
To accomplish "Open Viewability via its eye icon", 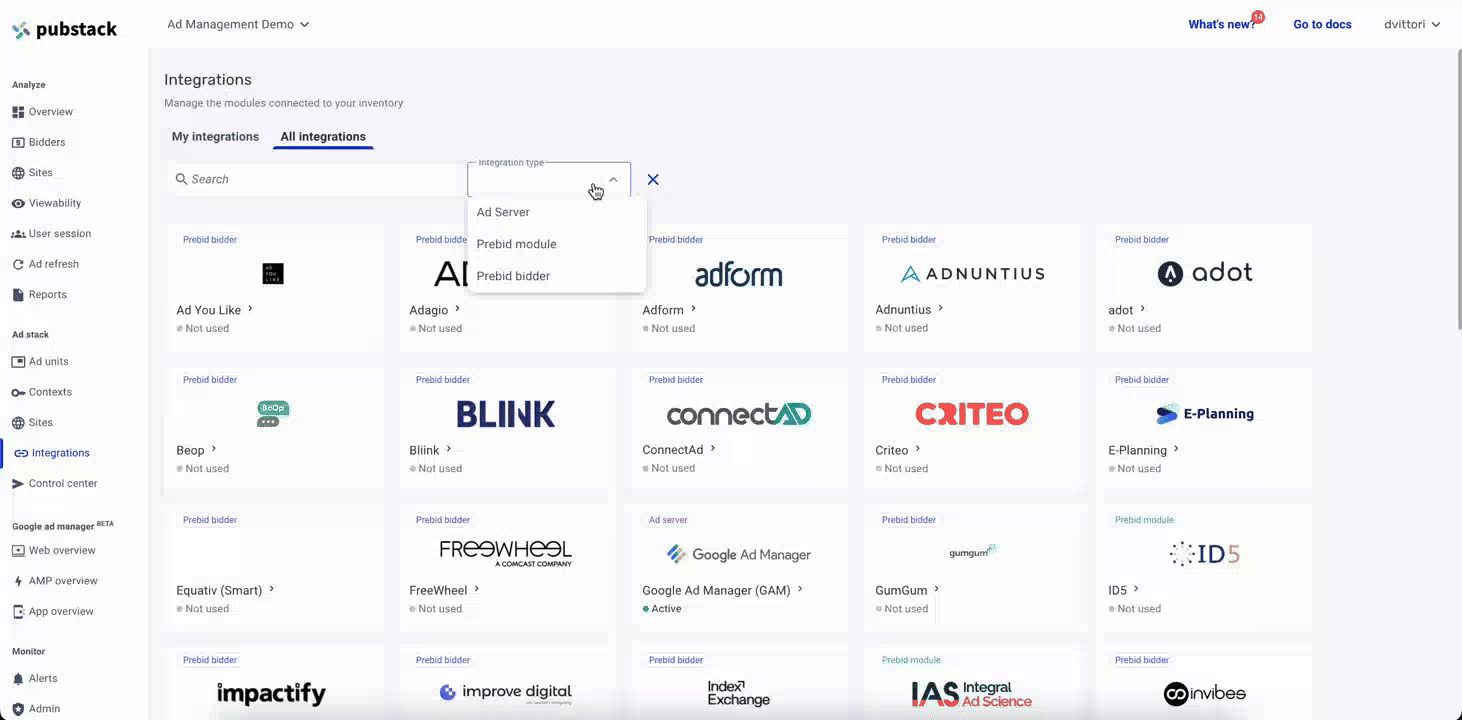I will (18, 203).
